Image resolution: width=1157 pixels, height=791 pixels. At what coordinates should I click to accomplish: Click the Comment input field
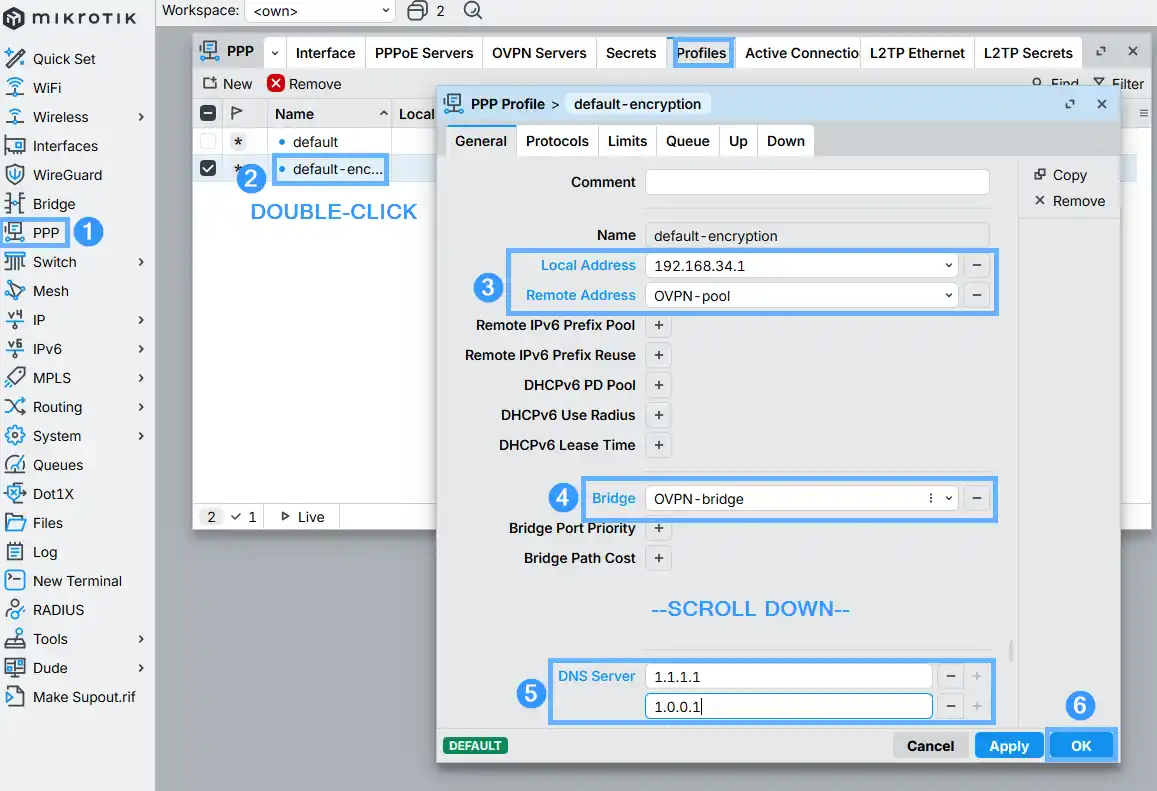[817, 182]
